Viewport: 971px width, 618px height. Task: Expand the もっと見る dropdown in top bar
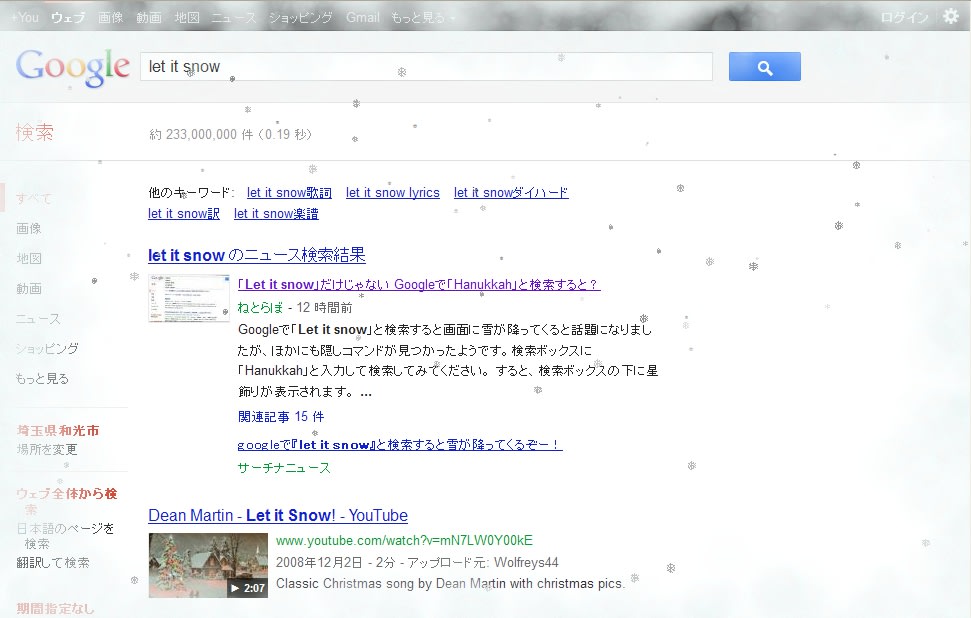click(422, 17)
